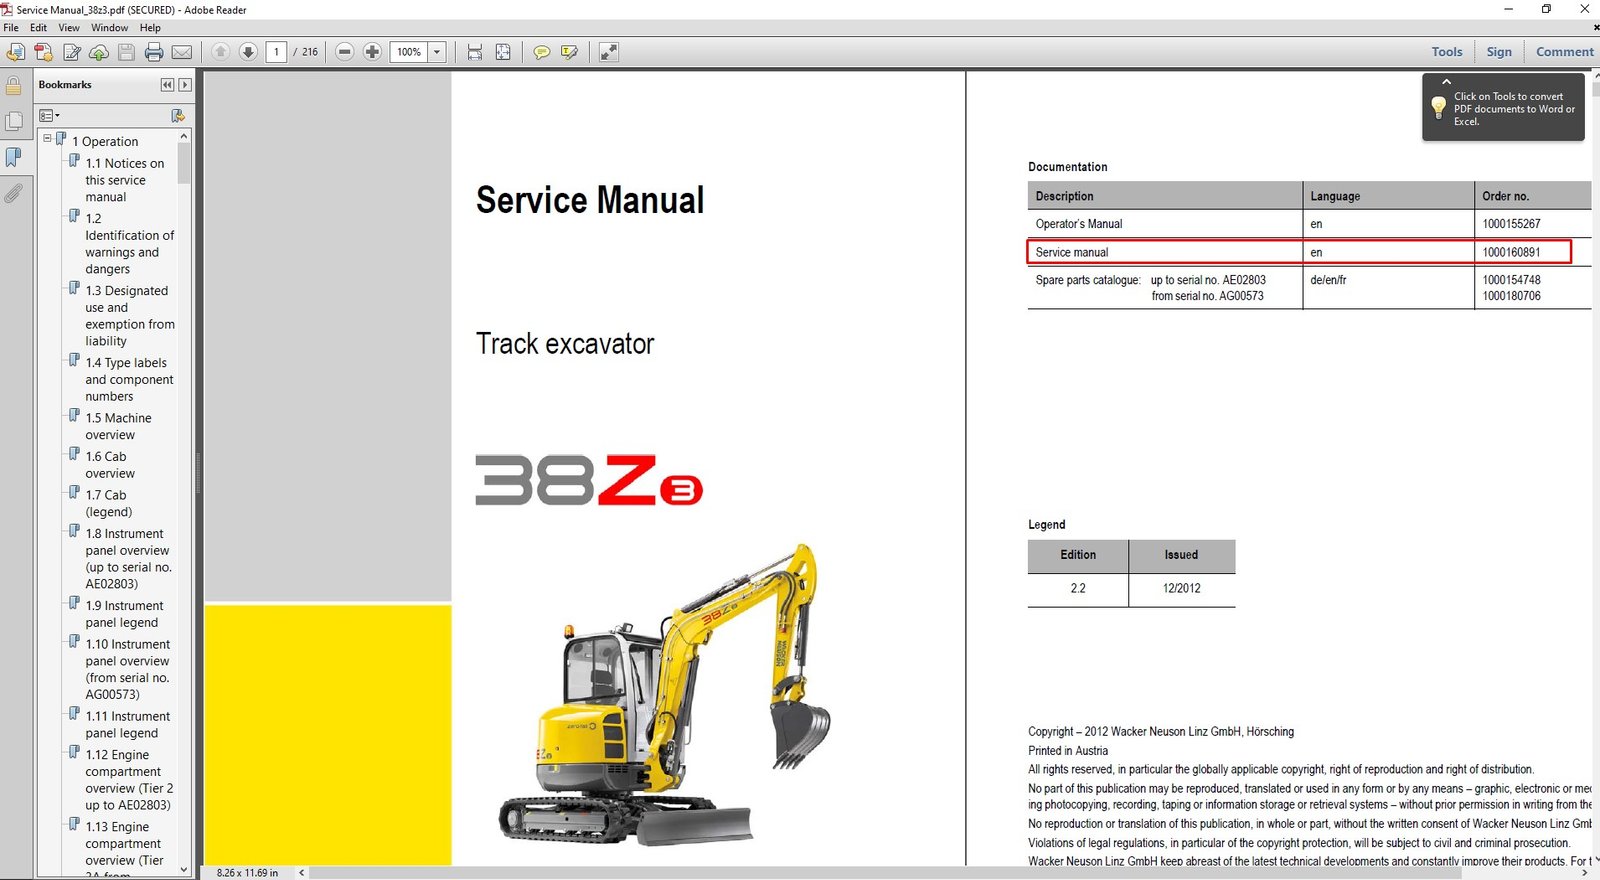This screenshot has height=880, width=1600.
Task: Toggle the Attachments paperclip panel
Action: (14, 193)
